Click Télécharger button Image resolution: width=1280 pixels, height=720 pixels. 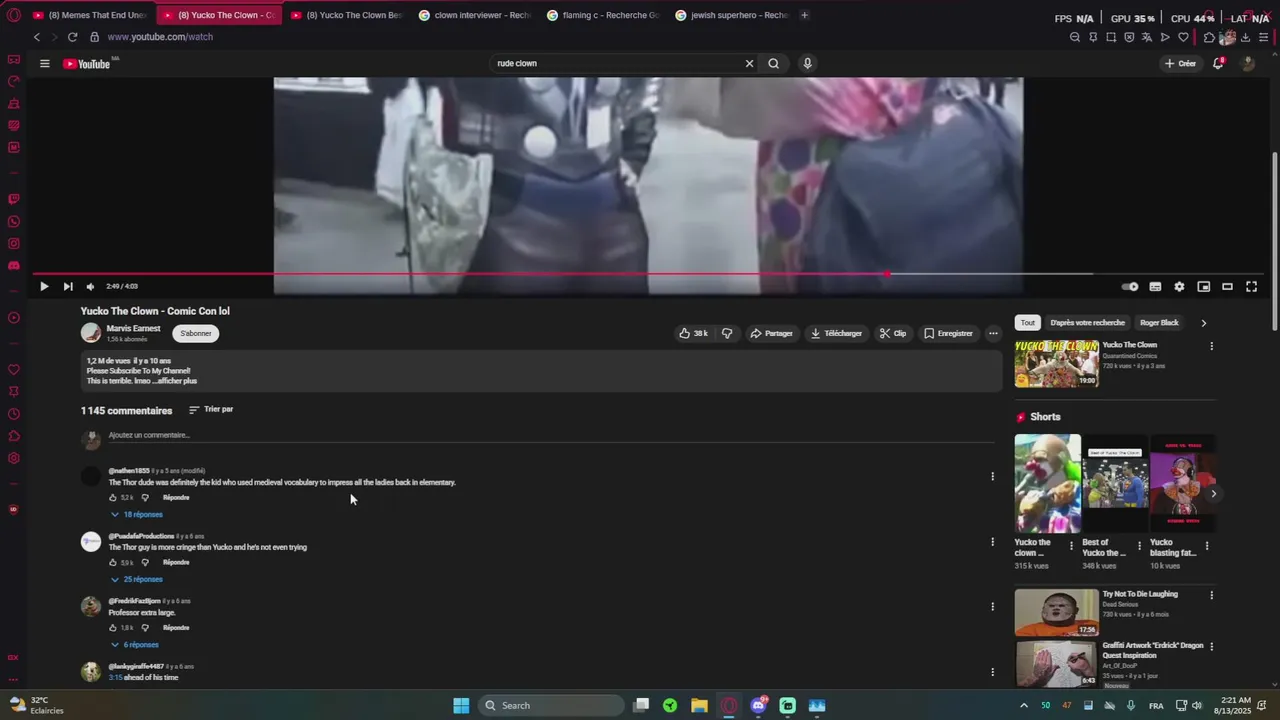point(836,333)
